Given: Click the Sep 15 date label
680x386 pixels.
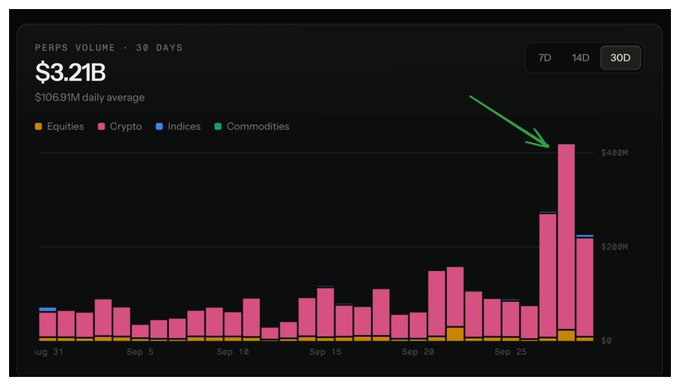Looking at the screenshot, I should pos(325,352).
